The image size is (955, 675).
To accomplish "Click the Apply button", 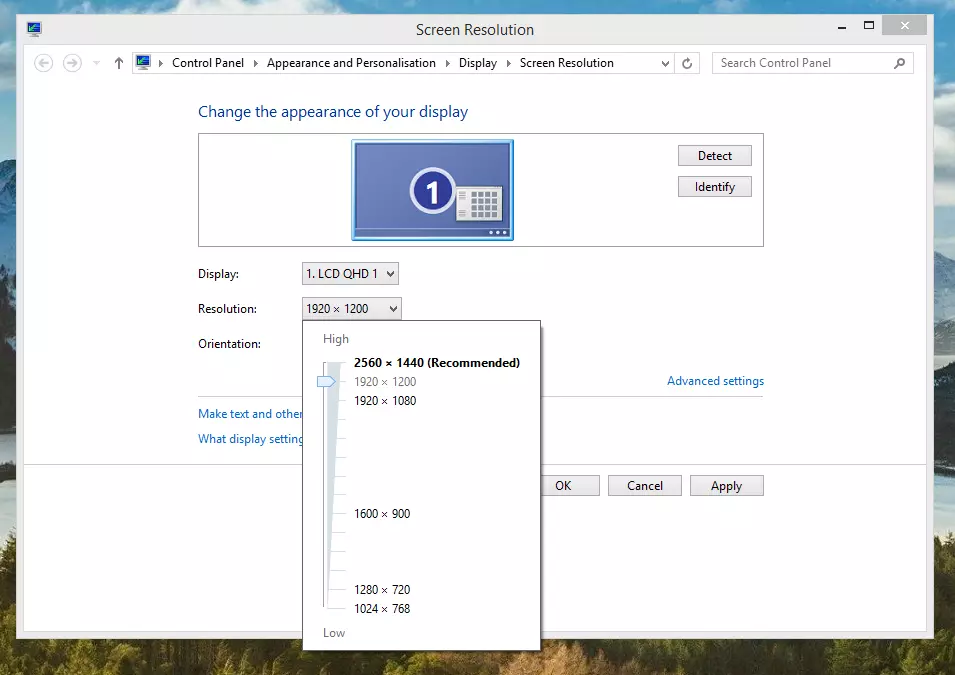I will [x=727, y=486].
